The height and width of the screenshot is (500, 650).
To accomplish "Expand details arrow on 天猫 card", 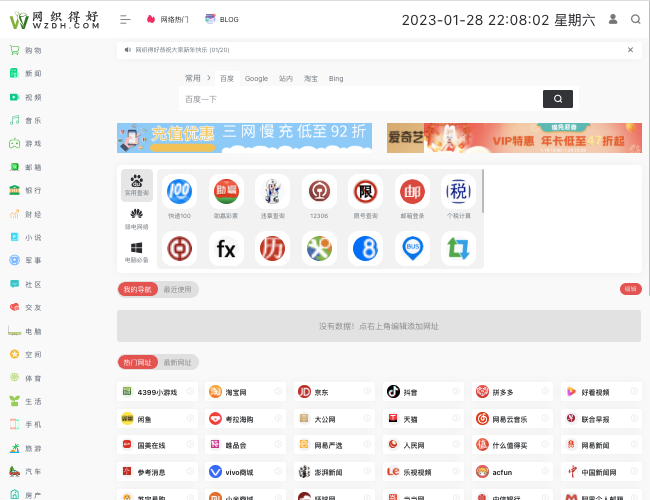I will coord(456,418).
